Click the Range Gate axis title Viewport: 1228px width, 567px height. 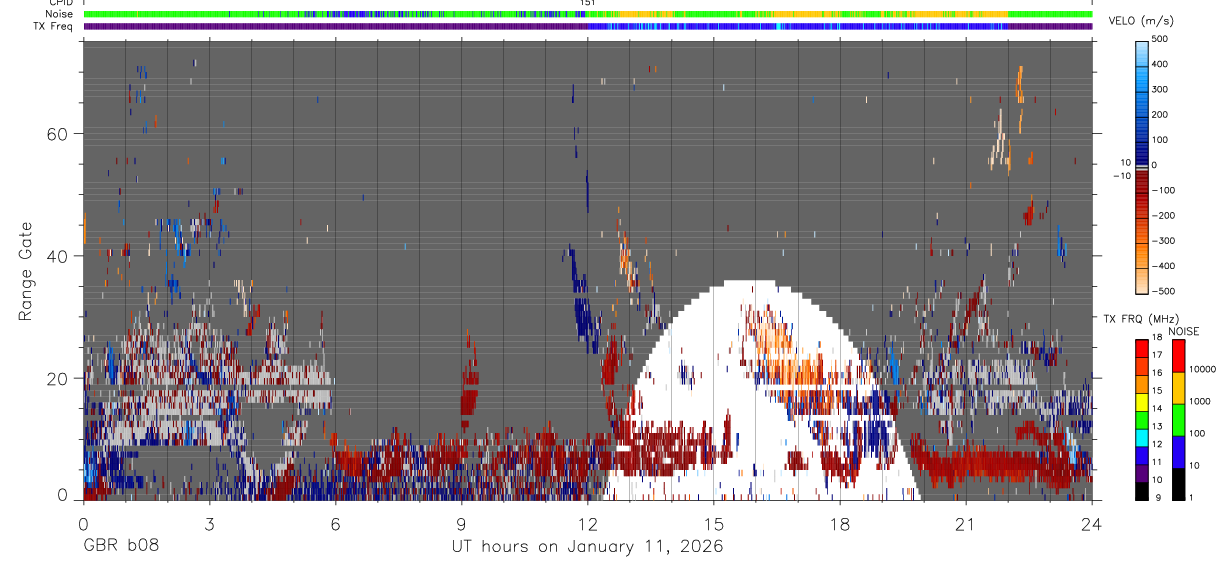pyautogui.click(x=26, y=271)
